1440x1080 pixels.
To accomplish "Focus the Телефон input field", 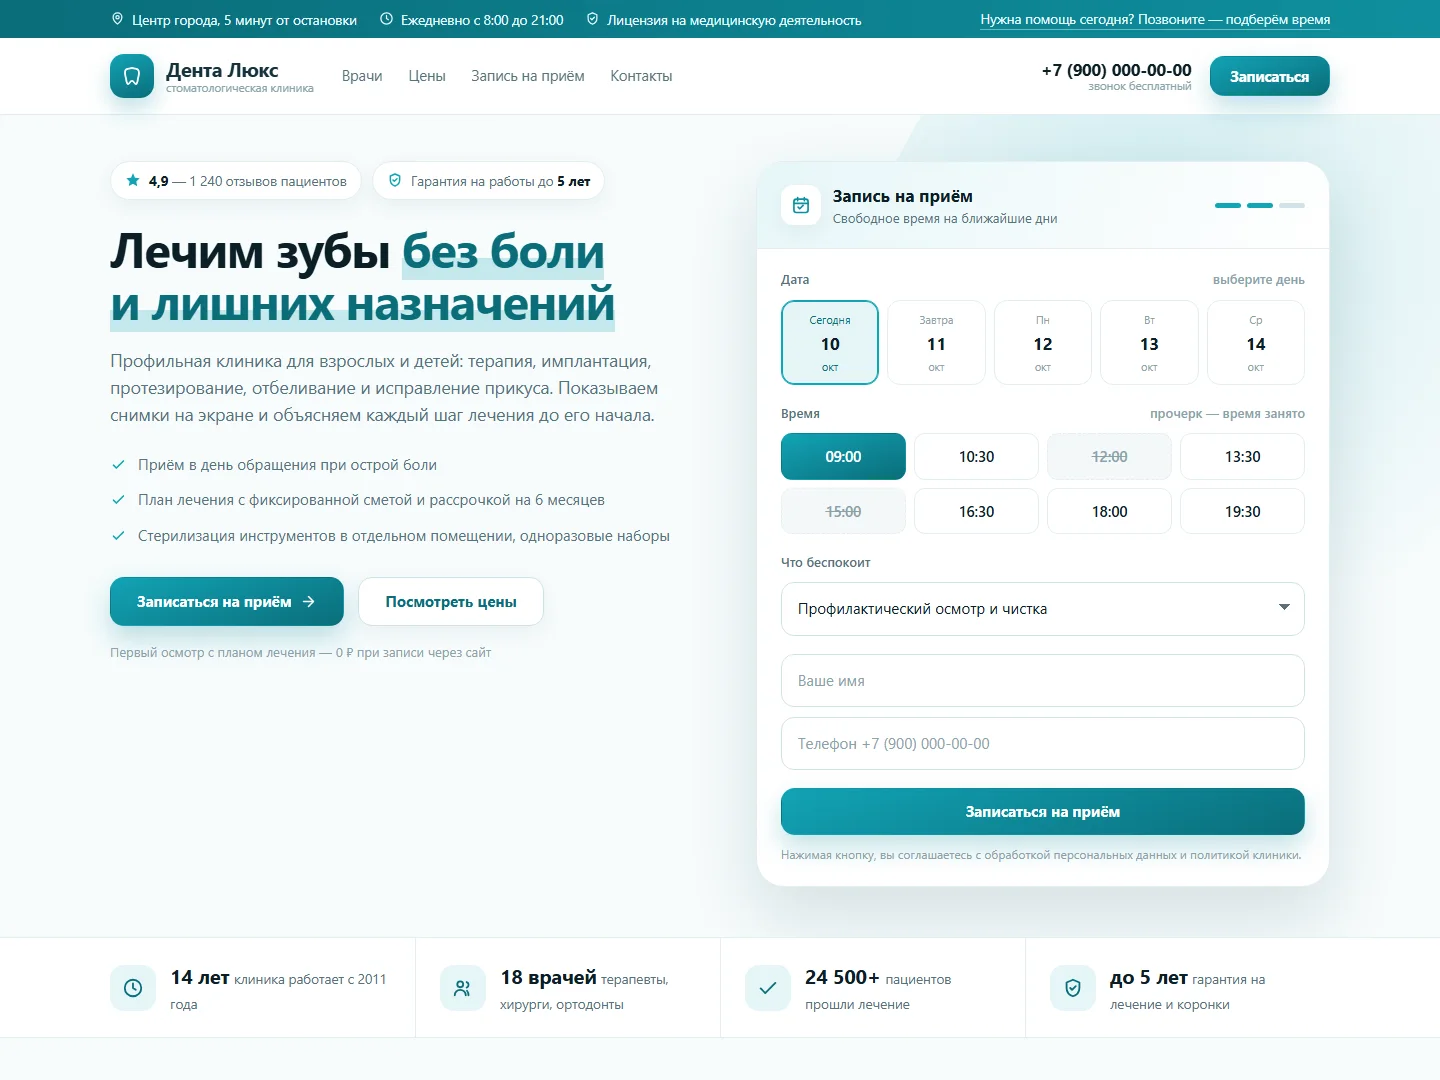I will 1043,743.
